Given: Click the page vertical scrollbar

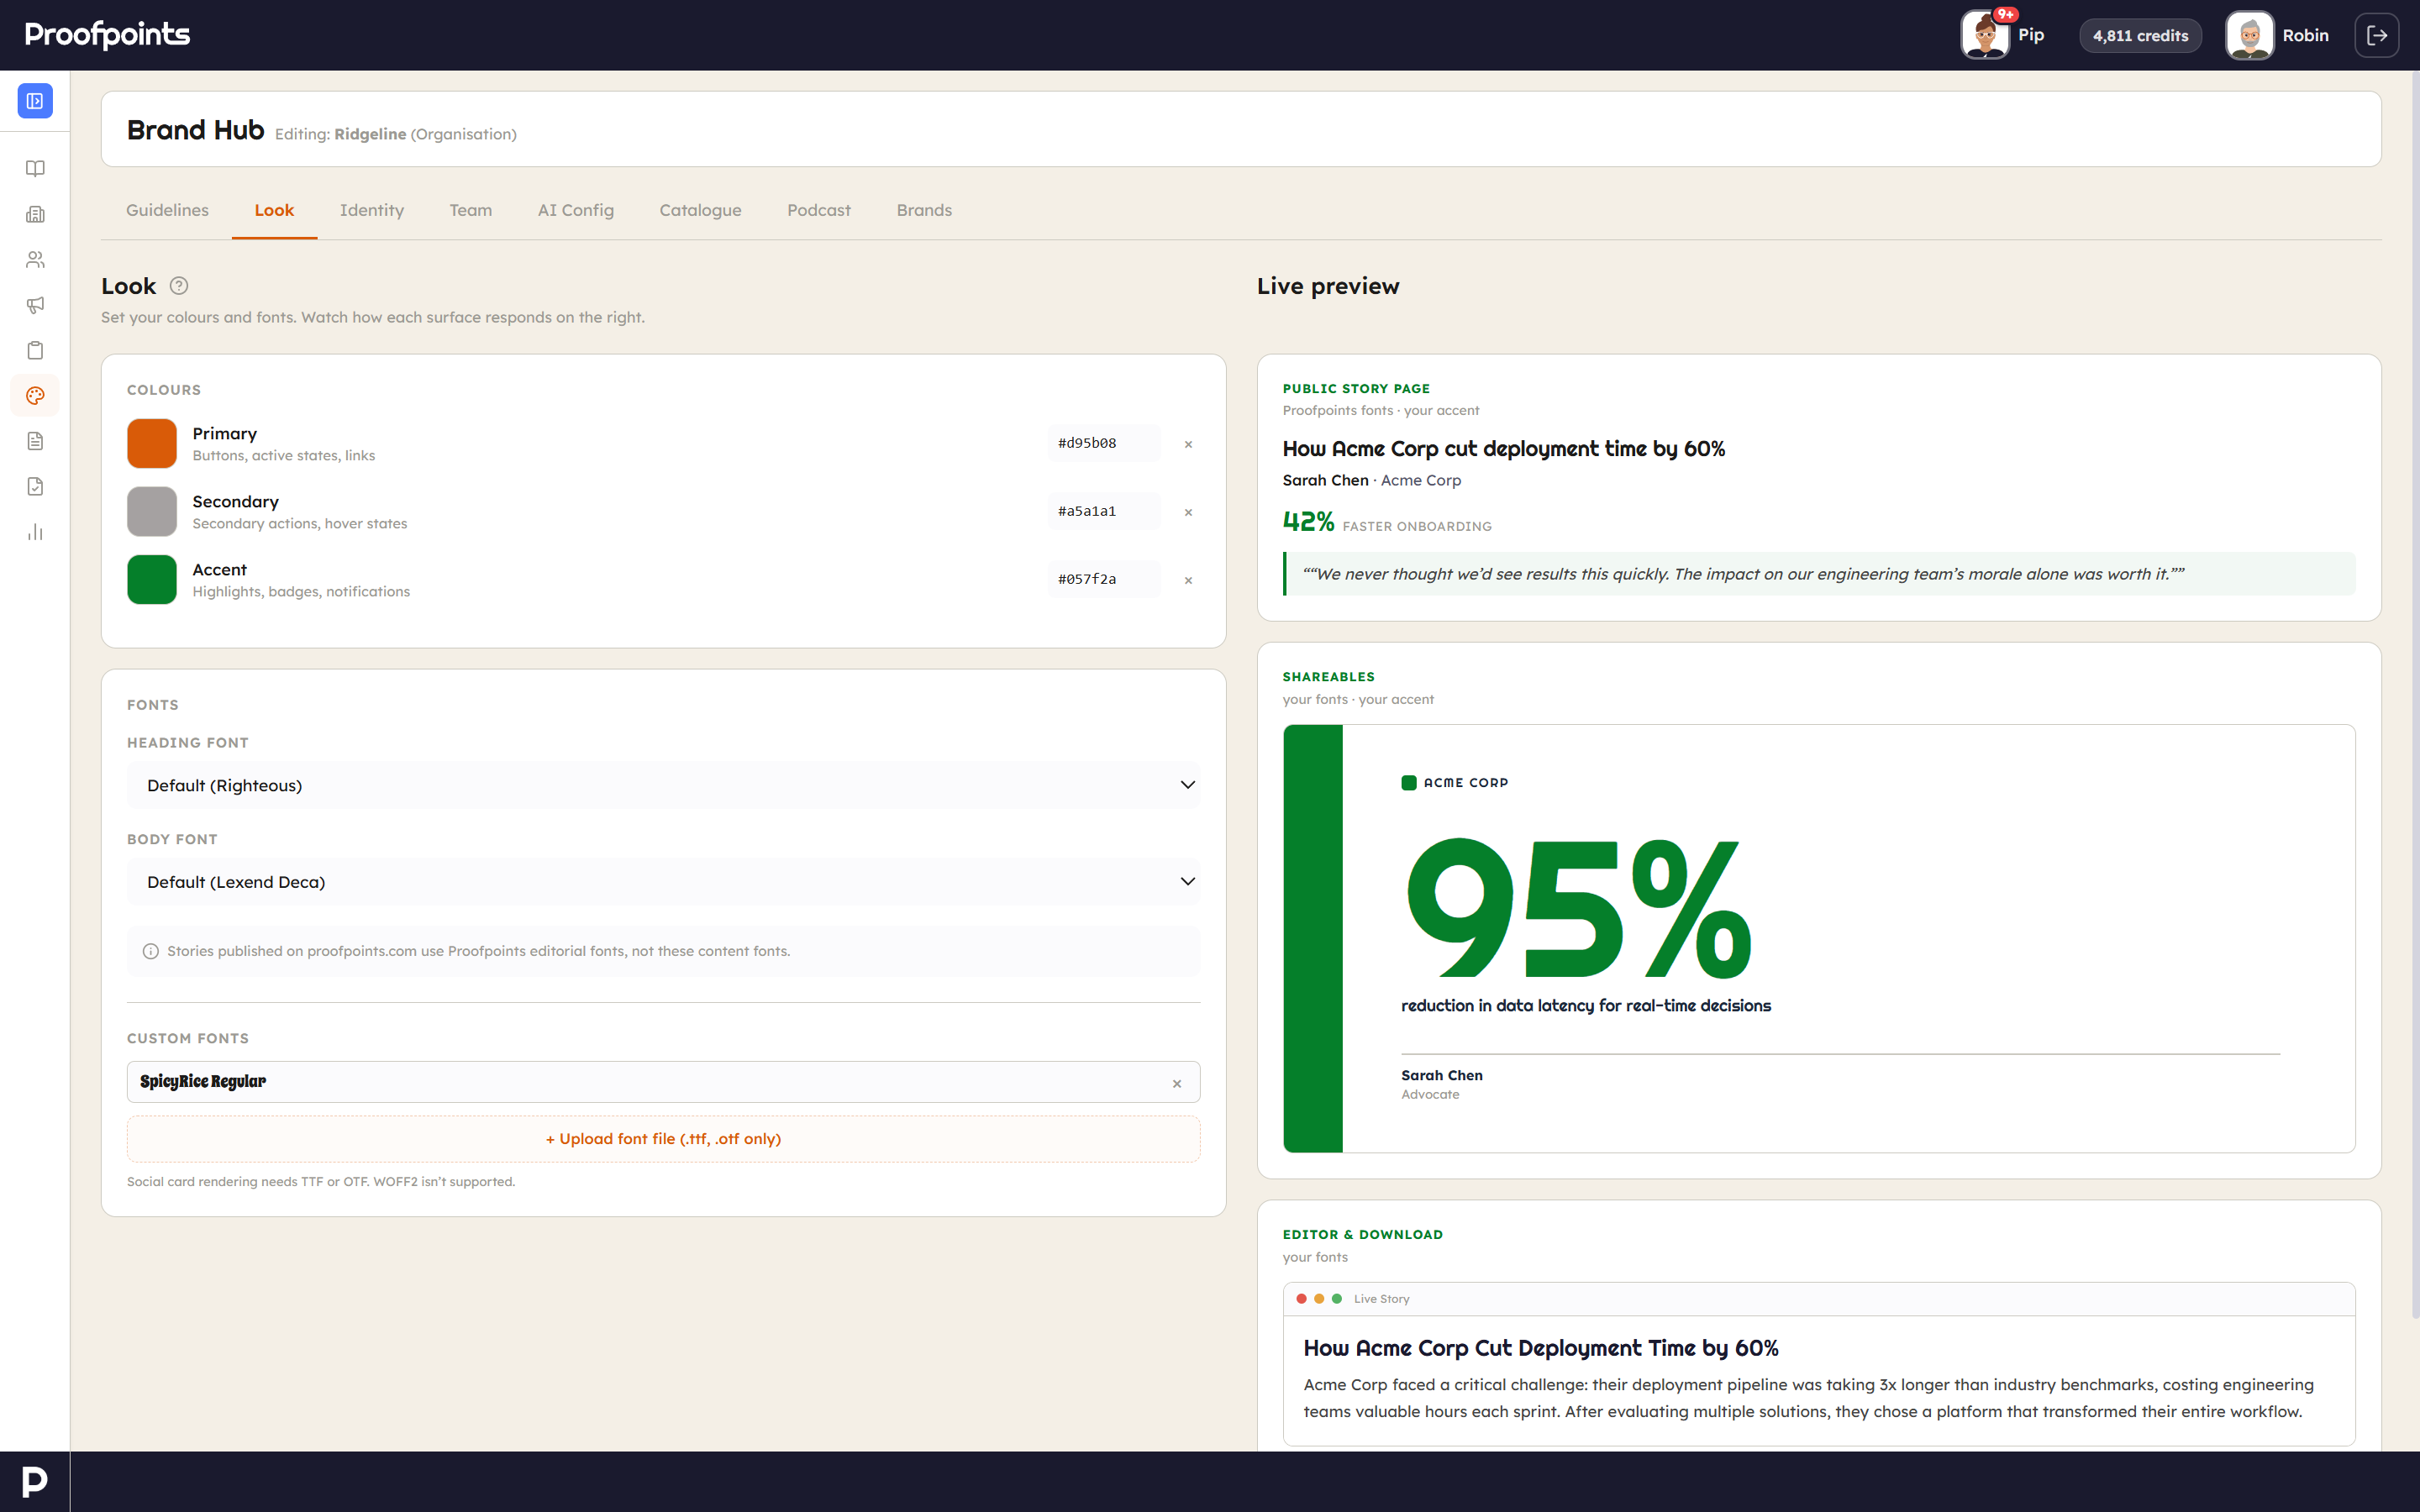Looking at the screenshot, I should pos(2415,695).
